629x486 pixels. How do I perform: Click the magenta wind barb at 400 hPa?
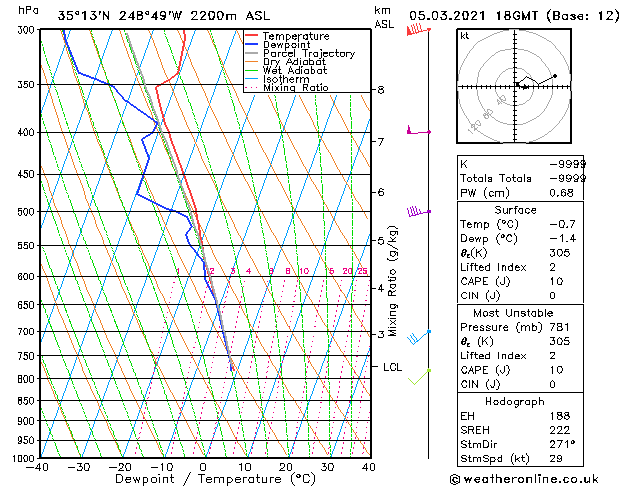[x=419, y=130]
